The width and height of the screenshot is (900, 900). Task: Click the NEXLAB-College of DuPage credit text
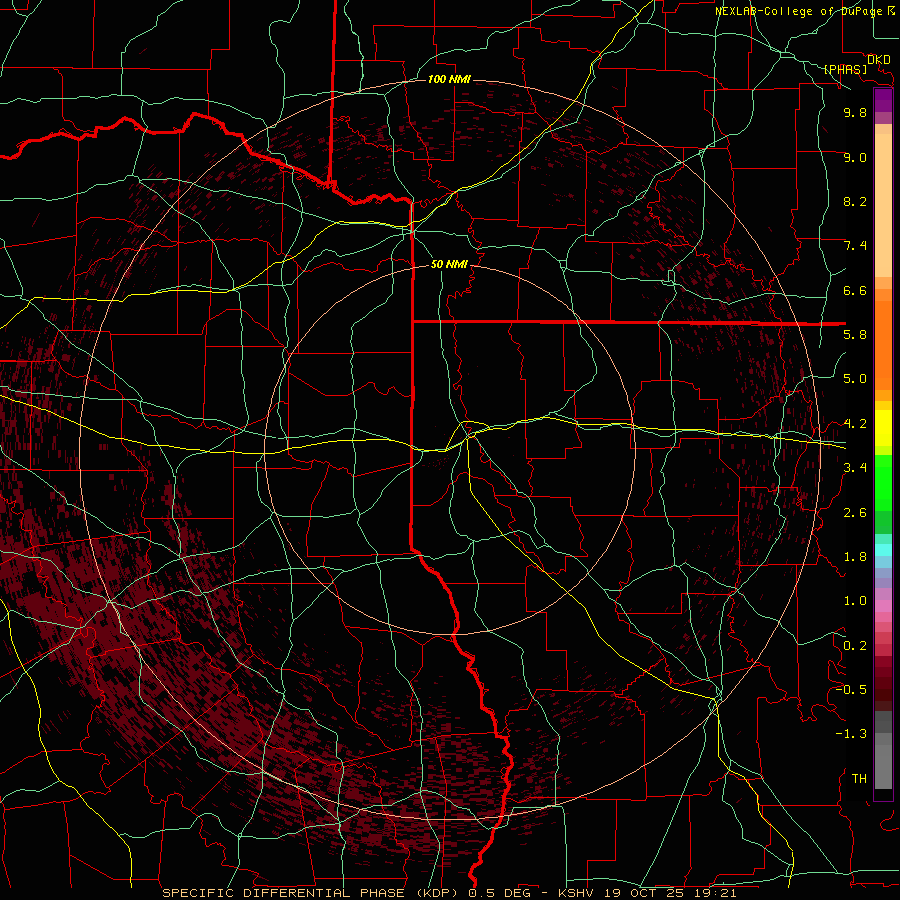click(801, 11)
